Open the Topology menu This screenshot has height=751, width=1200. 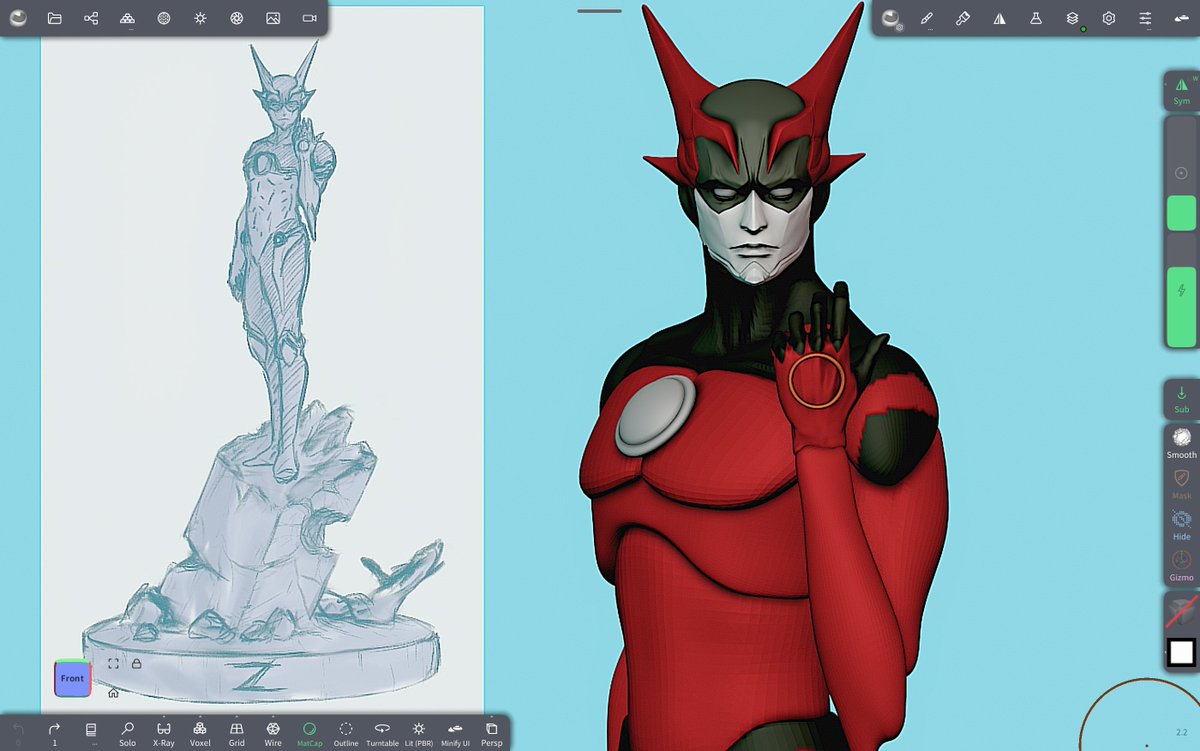127,18
